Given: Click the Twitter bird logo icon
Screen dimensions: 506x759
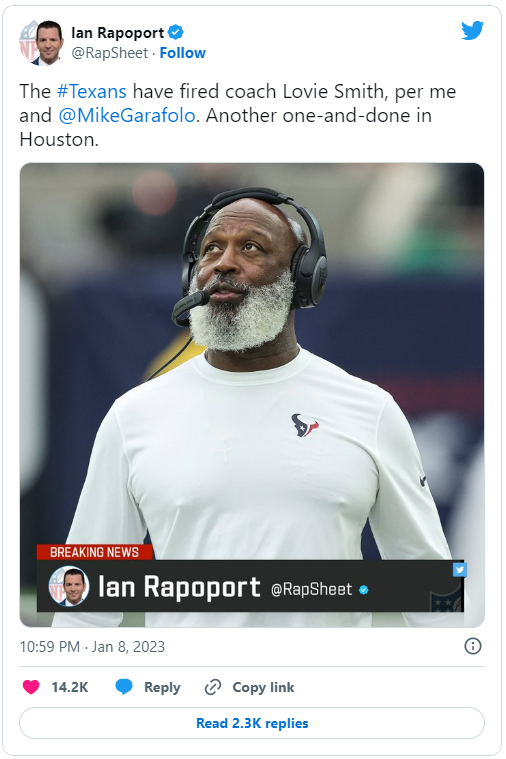Looking at the screenshot, I should 472,30.
